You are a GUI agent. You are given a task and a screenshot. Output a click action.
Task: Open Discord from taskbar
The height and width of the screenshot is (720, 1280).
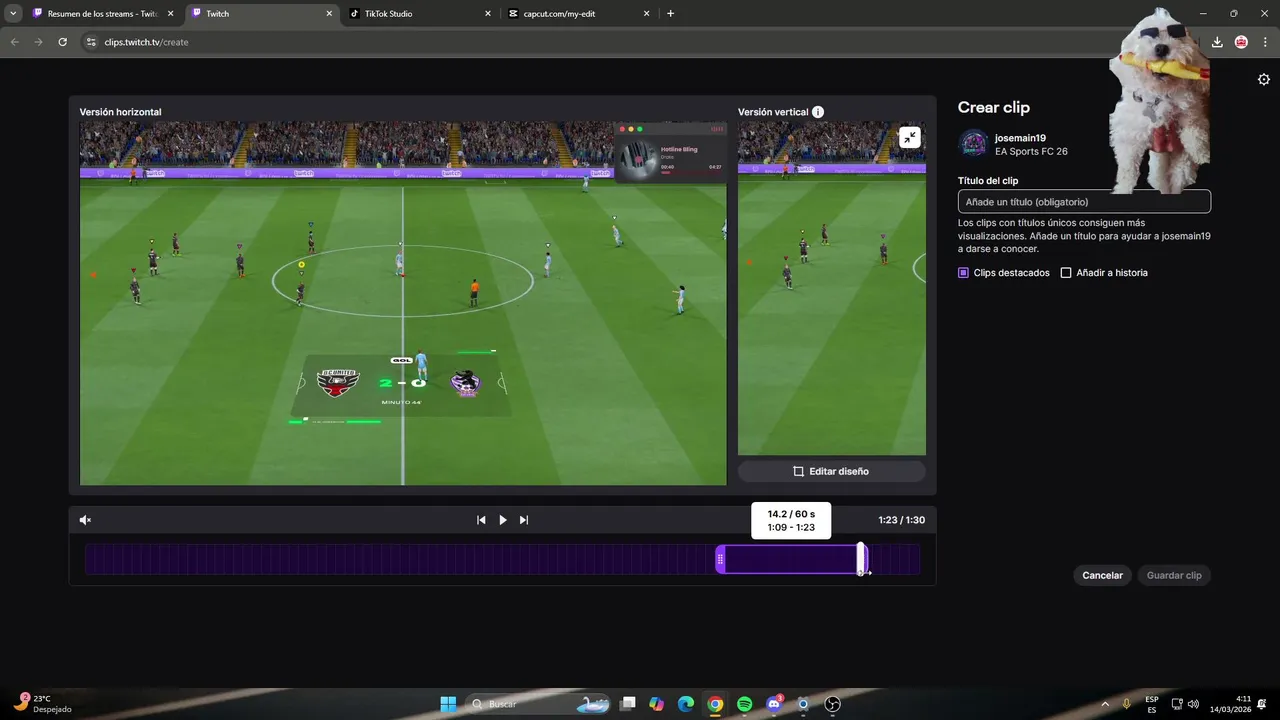(773, 704)
